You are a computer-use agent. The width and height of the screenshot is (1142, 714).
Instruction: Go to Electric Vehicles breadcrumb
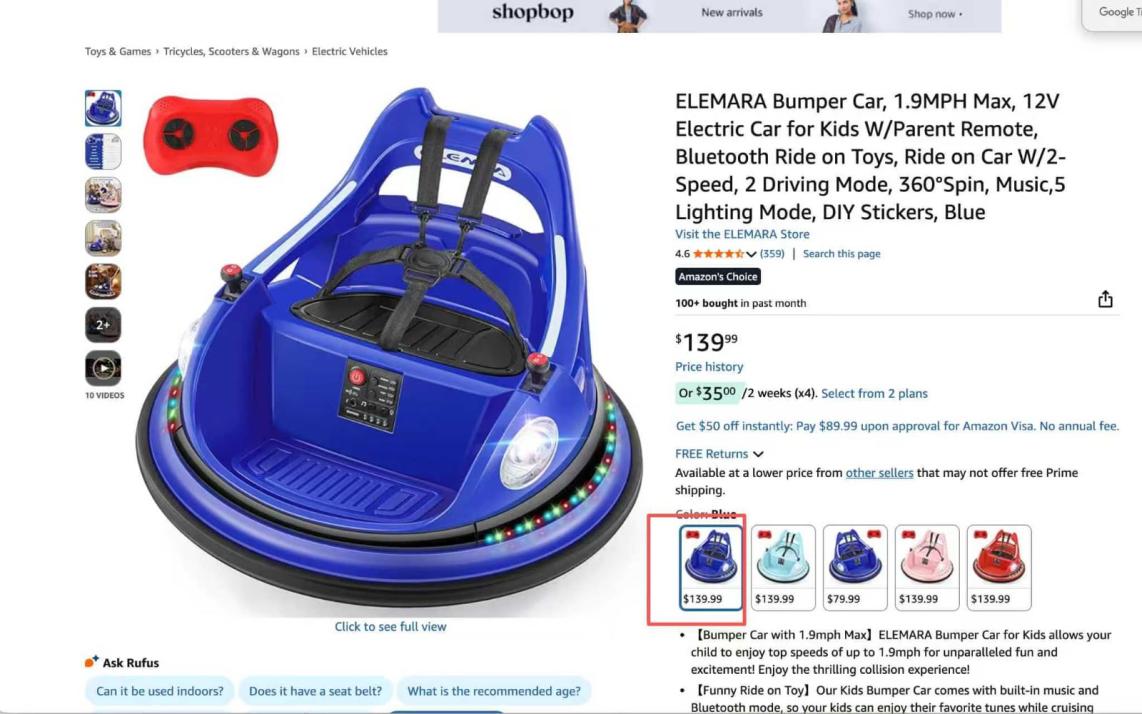coord(350,52)
